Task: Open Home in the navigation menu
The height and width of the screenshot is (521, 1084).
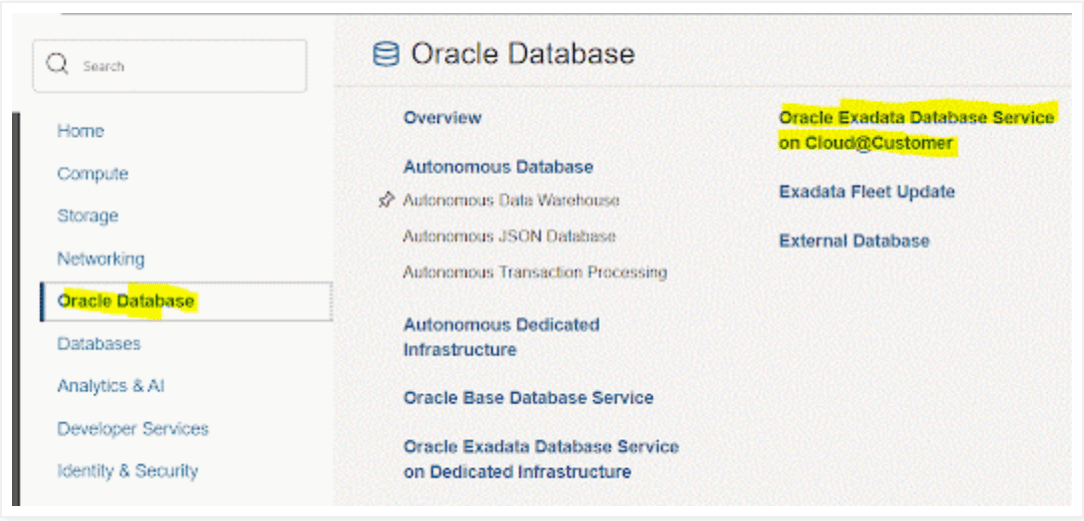Action: point(80,131)
